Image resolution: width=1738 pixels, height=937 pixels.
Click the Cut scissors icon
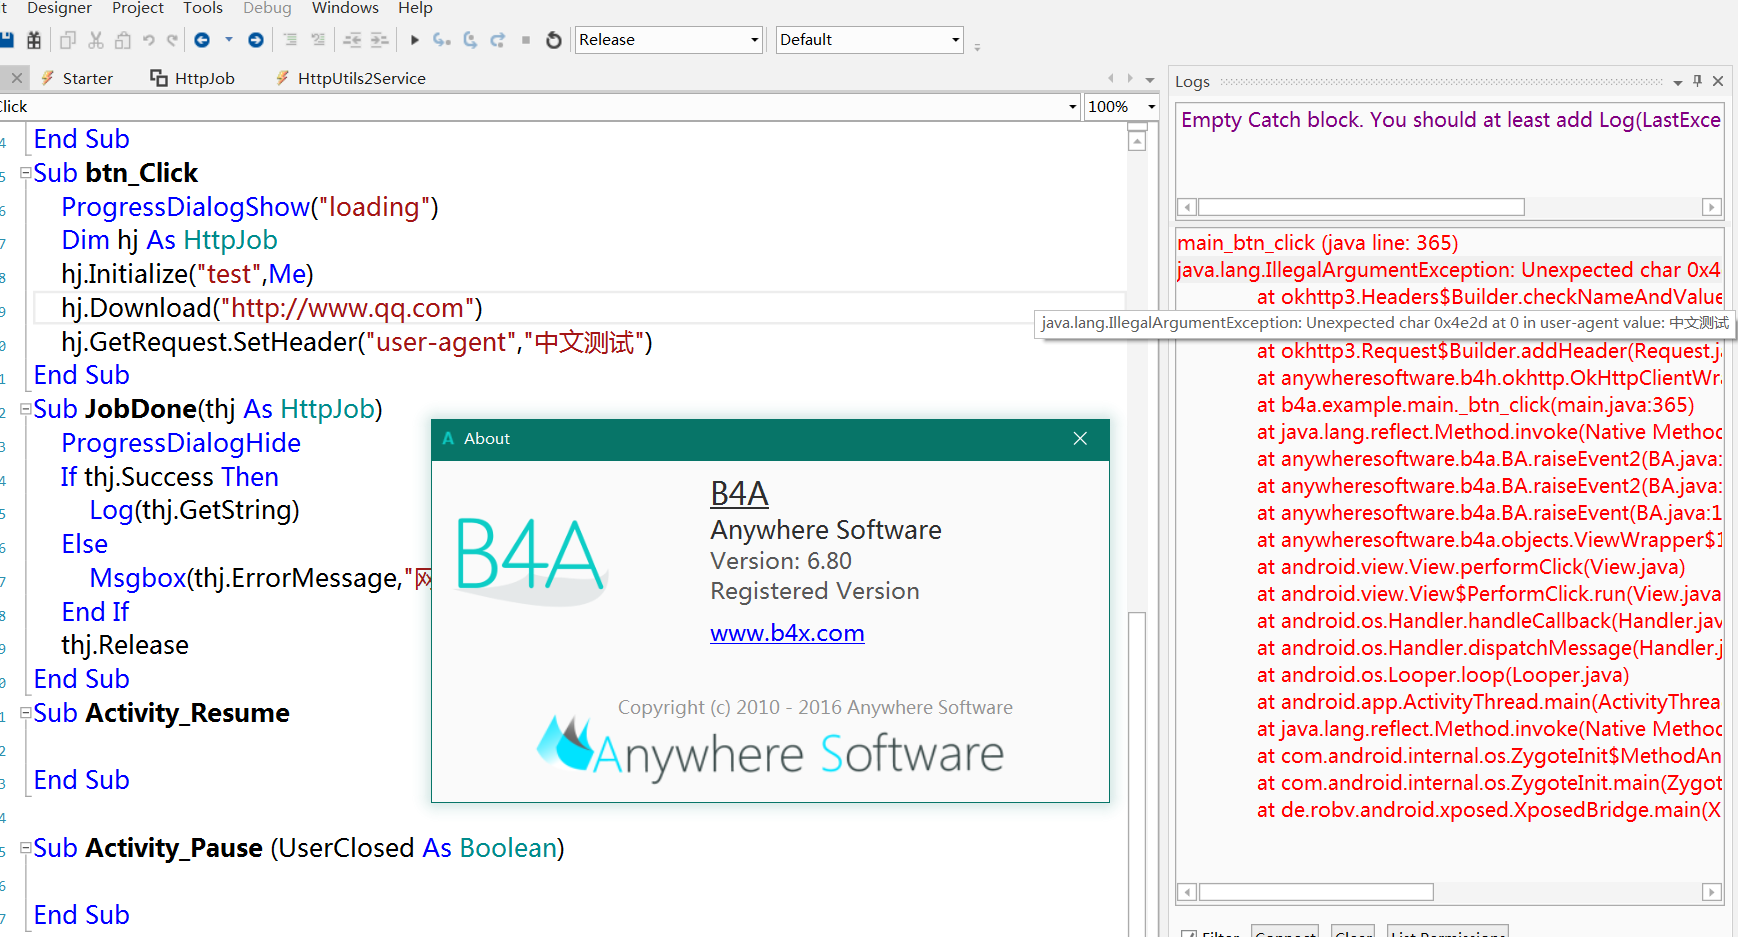(x=96, y=40)
